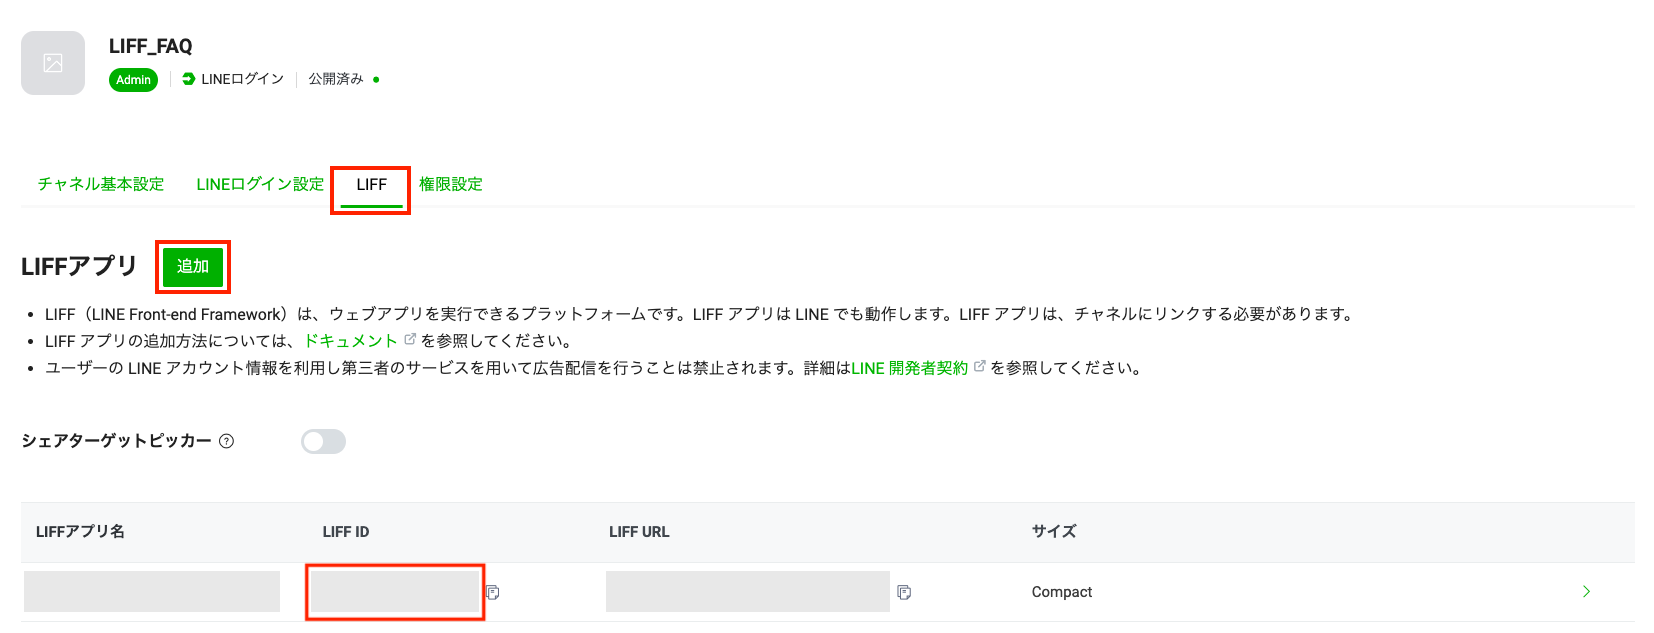Click the green 追加 button

pyautogui.click(x=192, y=266)
